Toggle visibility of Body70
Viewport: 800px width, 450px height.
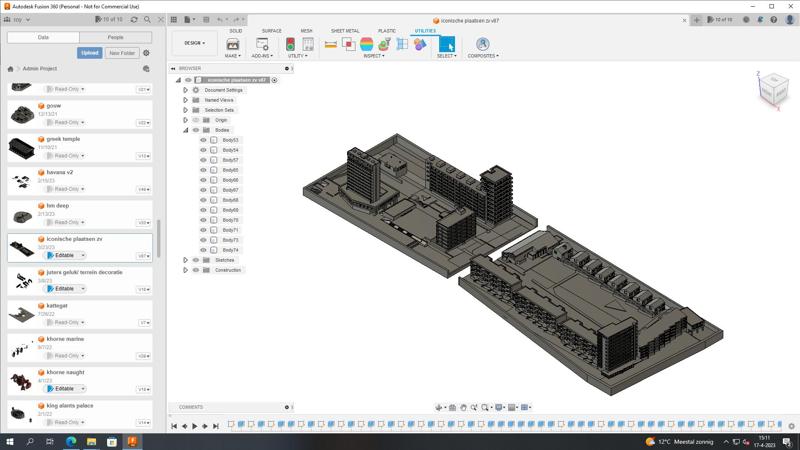tap(203, 220)
